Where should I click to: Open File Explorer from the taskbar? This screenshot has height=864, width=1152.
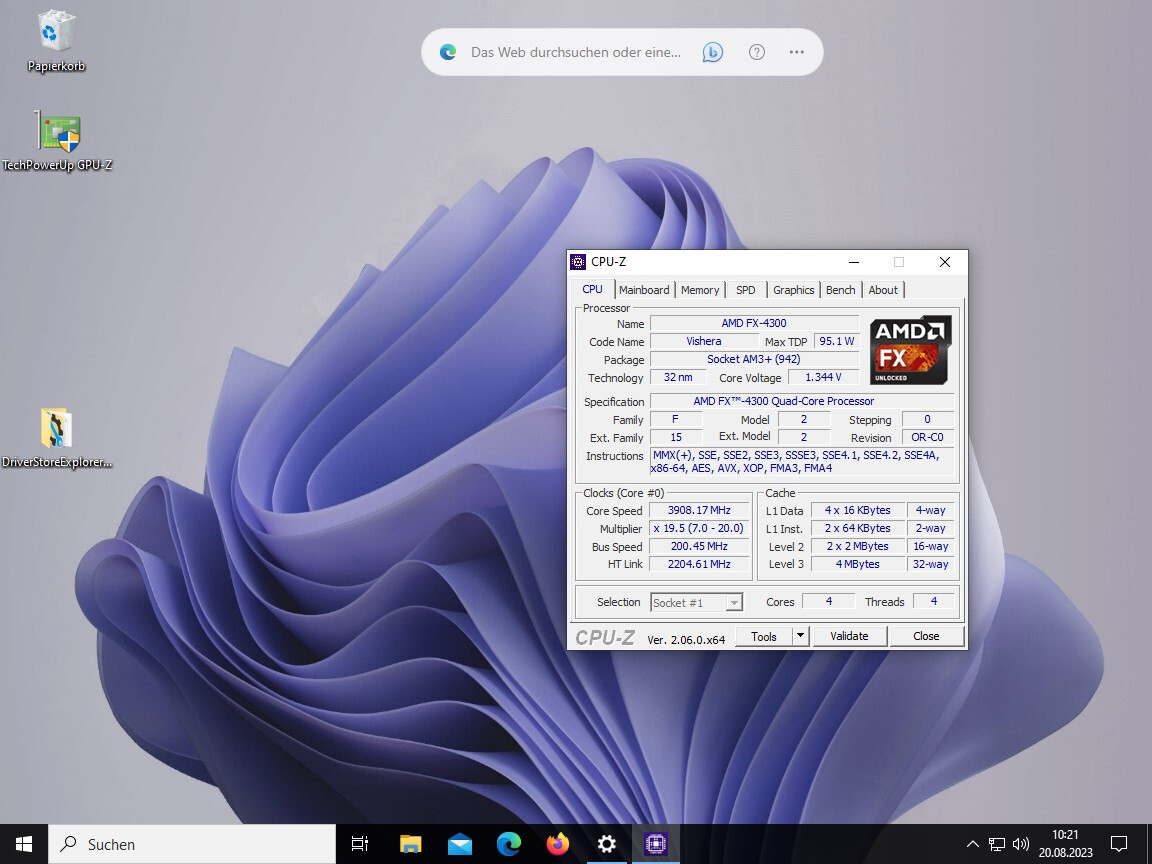[410, 844]
